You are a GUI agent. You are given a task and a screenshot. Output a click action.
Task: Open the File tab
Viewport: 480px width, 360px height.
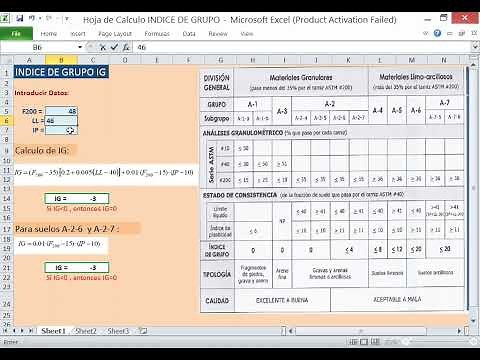coord(16,34)
